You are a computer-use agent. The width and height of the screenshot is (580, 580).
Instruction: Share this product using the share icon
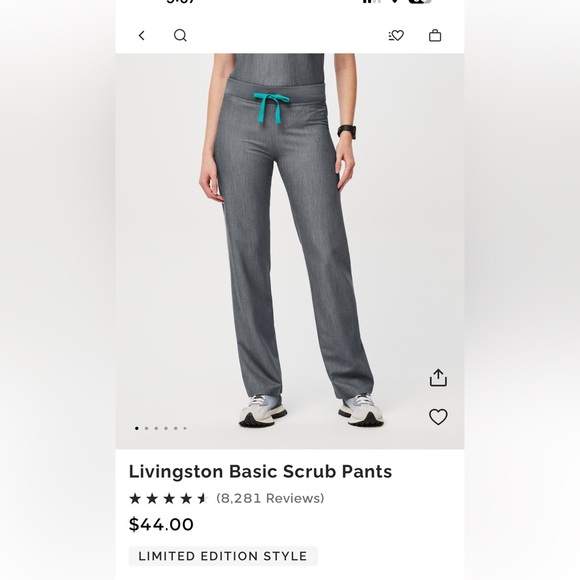[438, 378]
